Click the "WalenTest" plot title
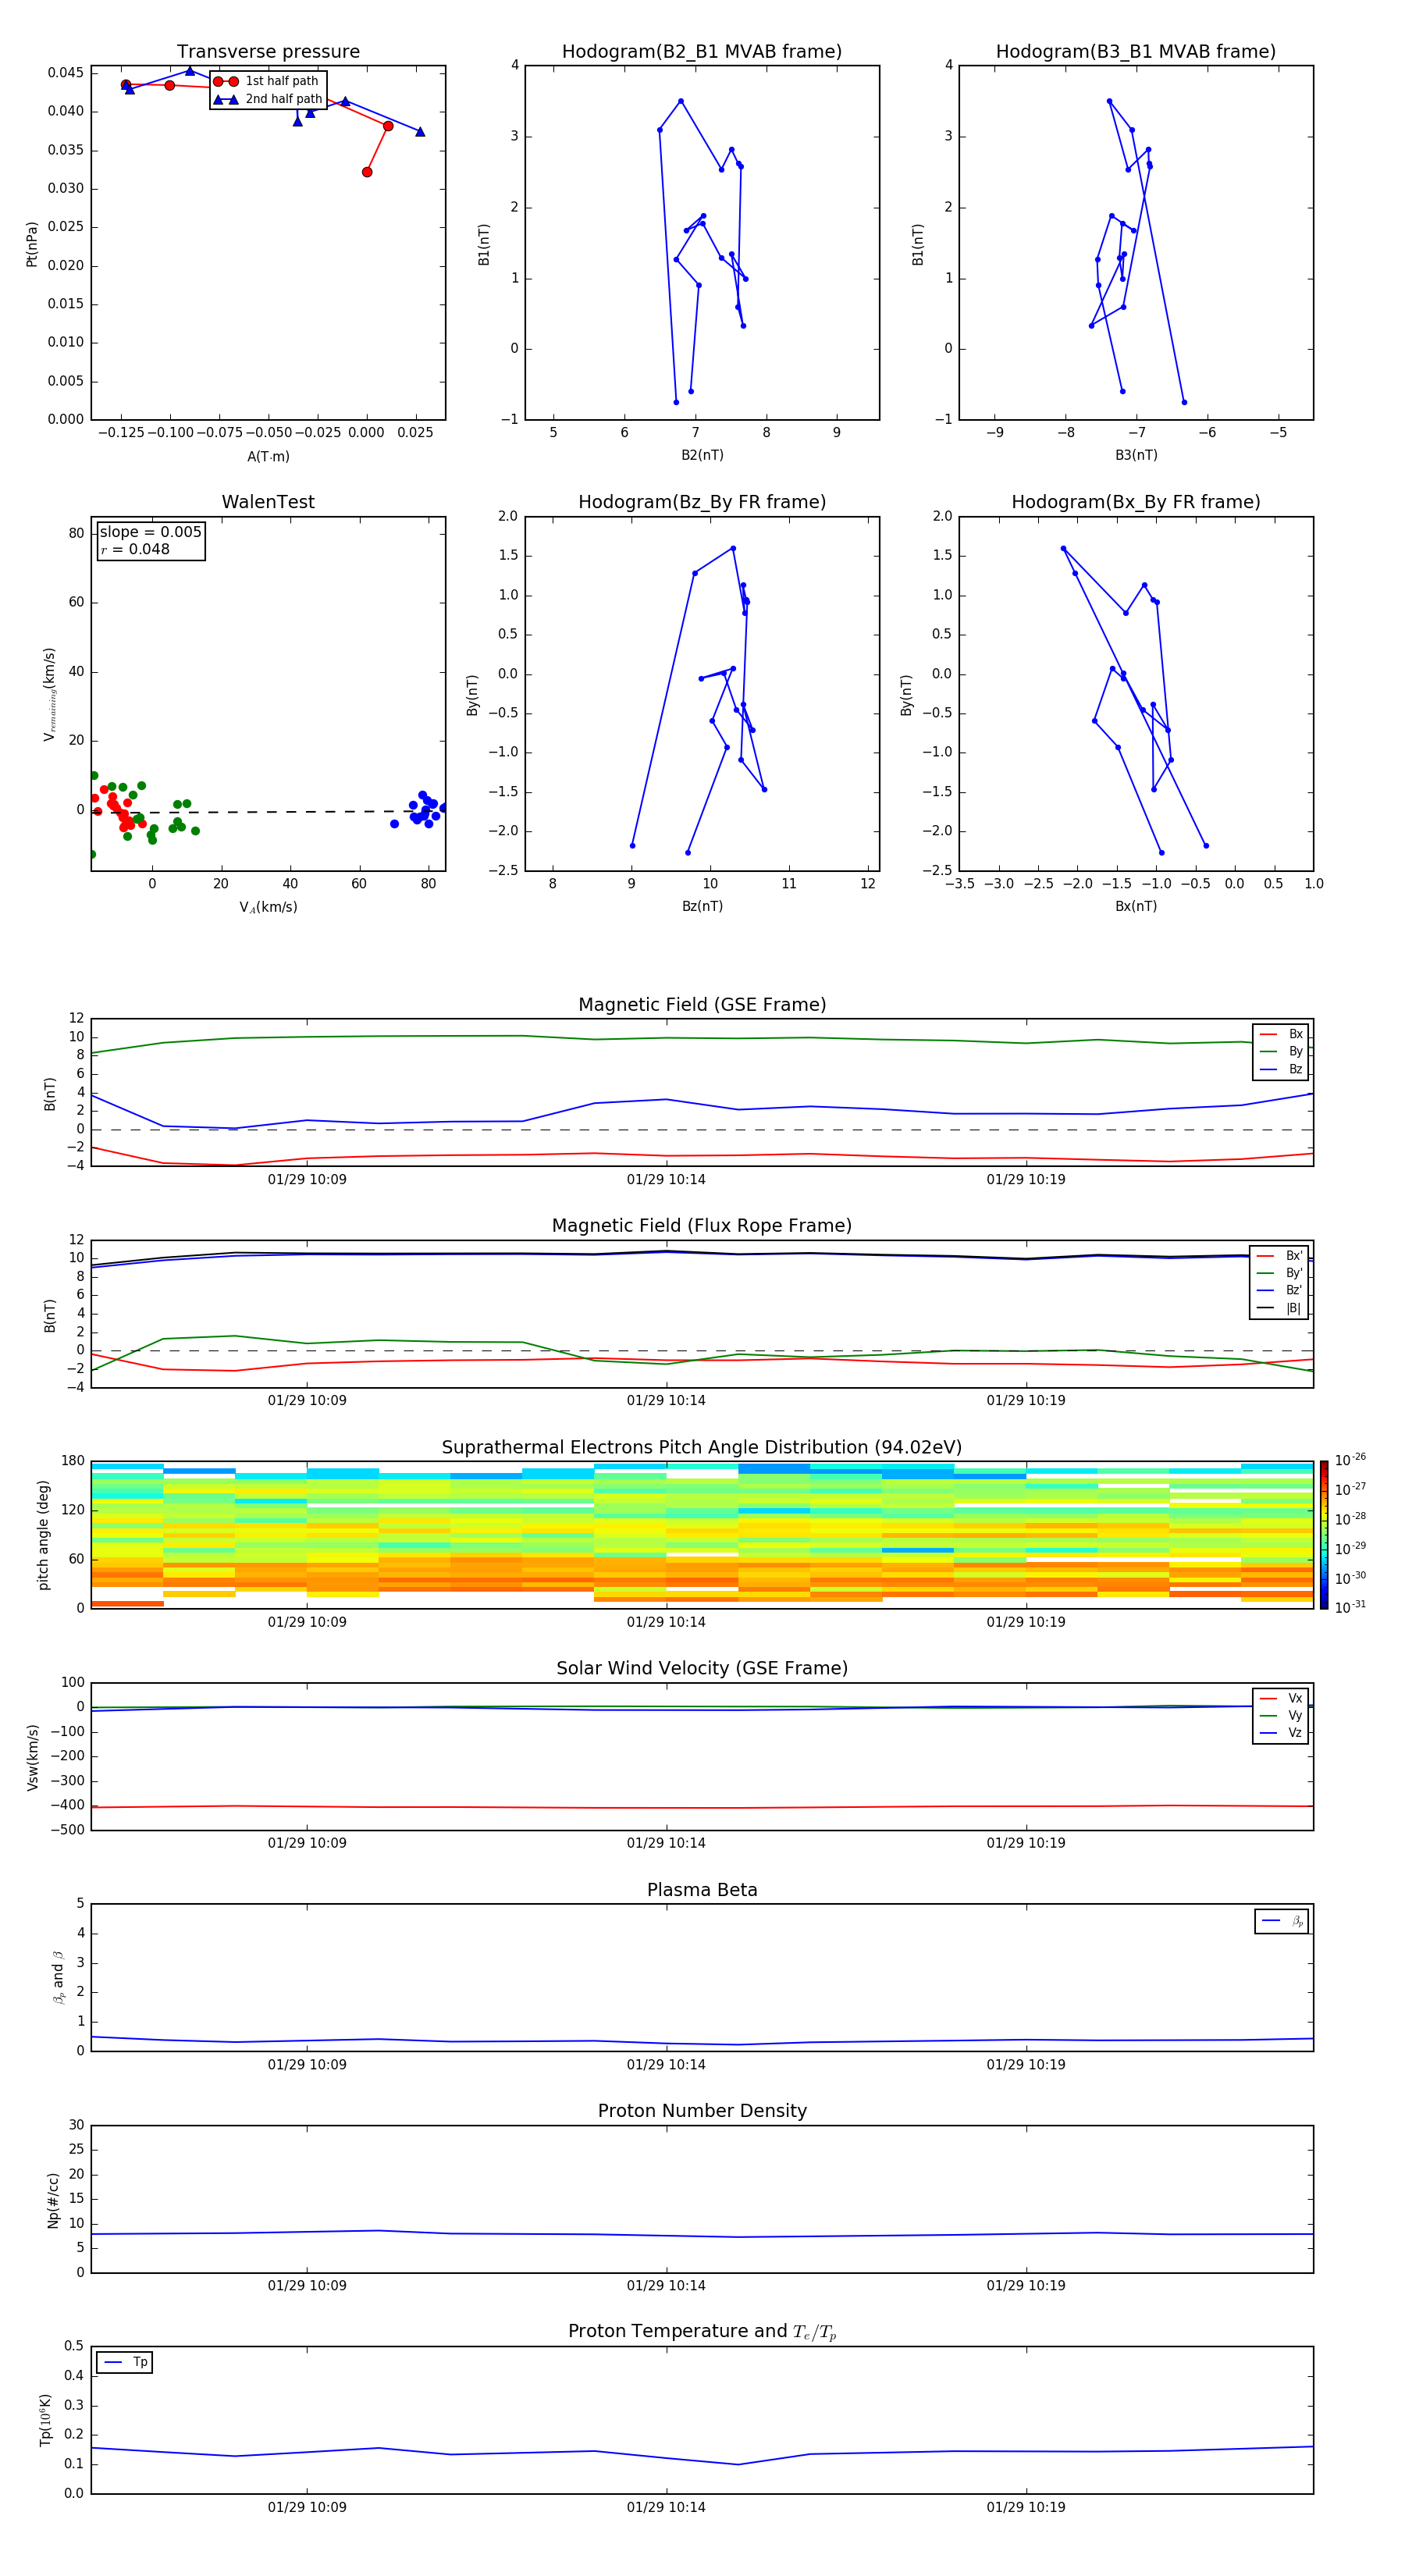Image resolution: width=1405 pixels, height=2576 pixels. [x=268, y=502]
